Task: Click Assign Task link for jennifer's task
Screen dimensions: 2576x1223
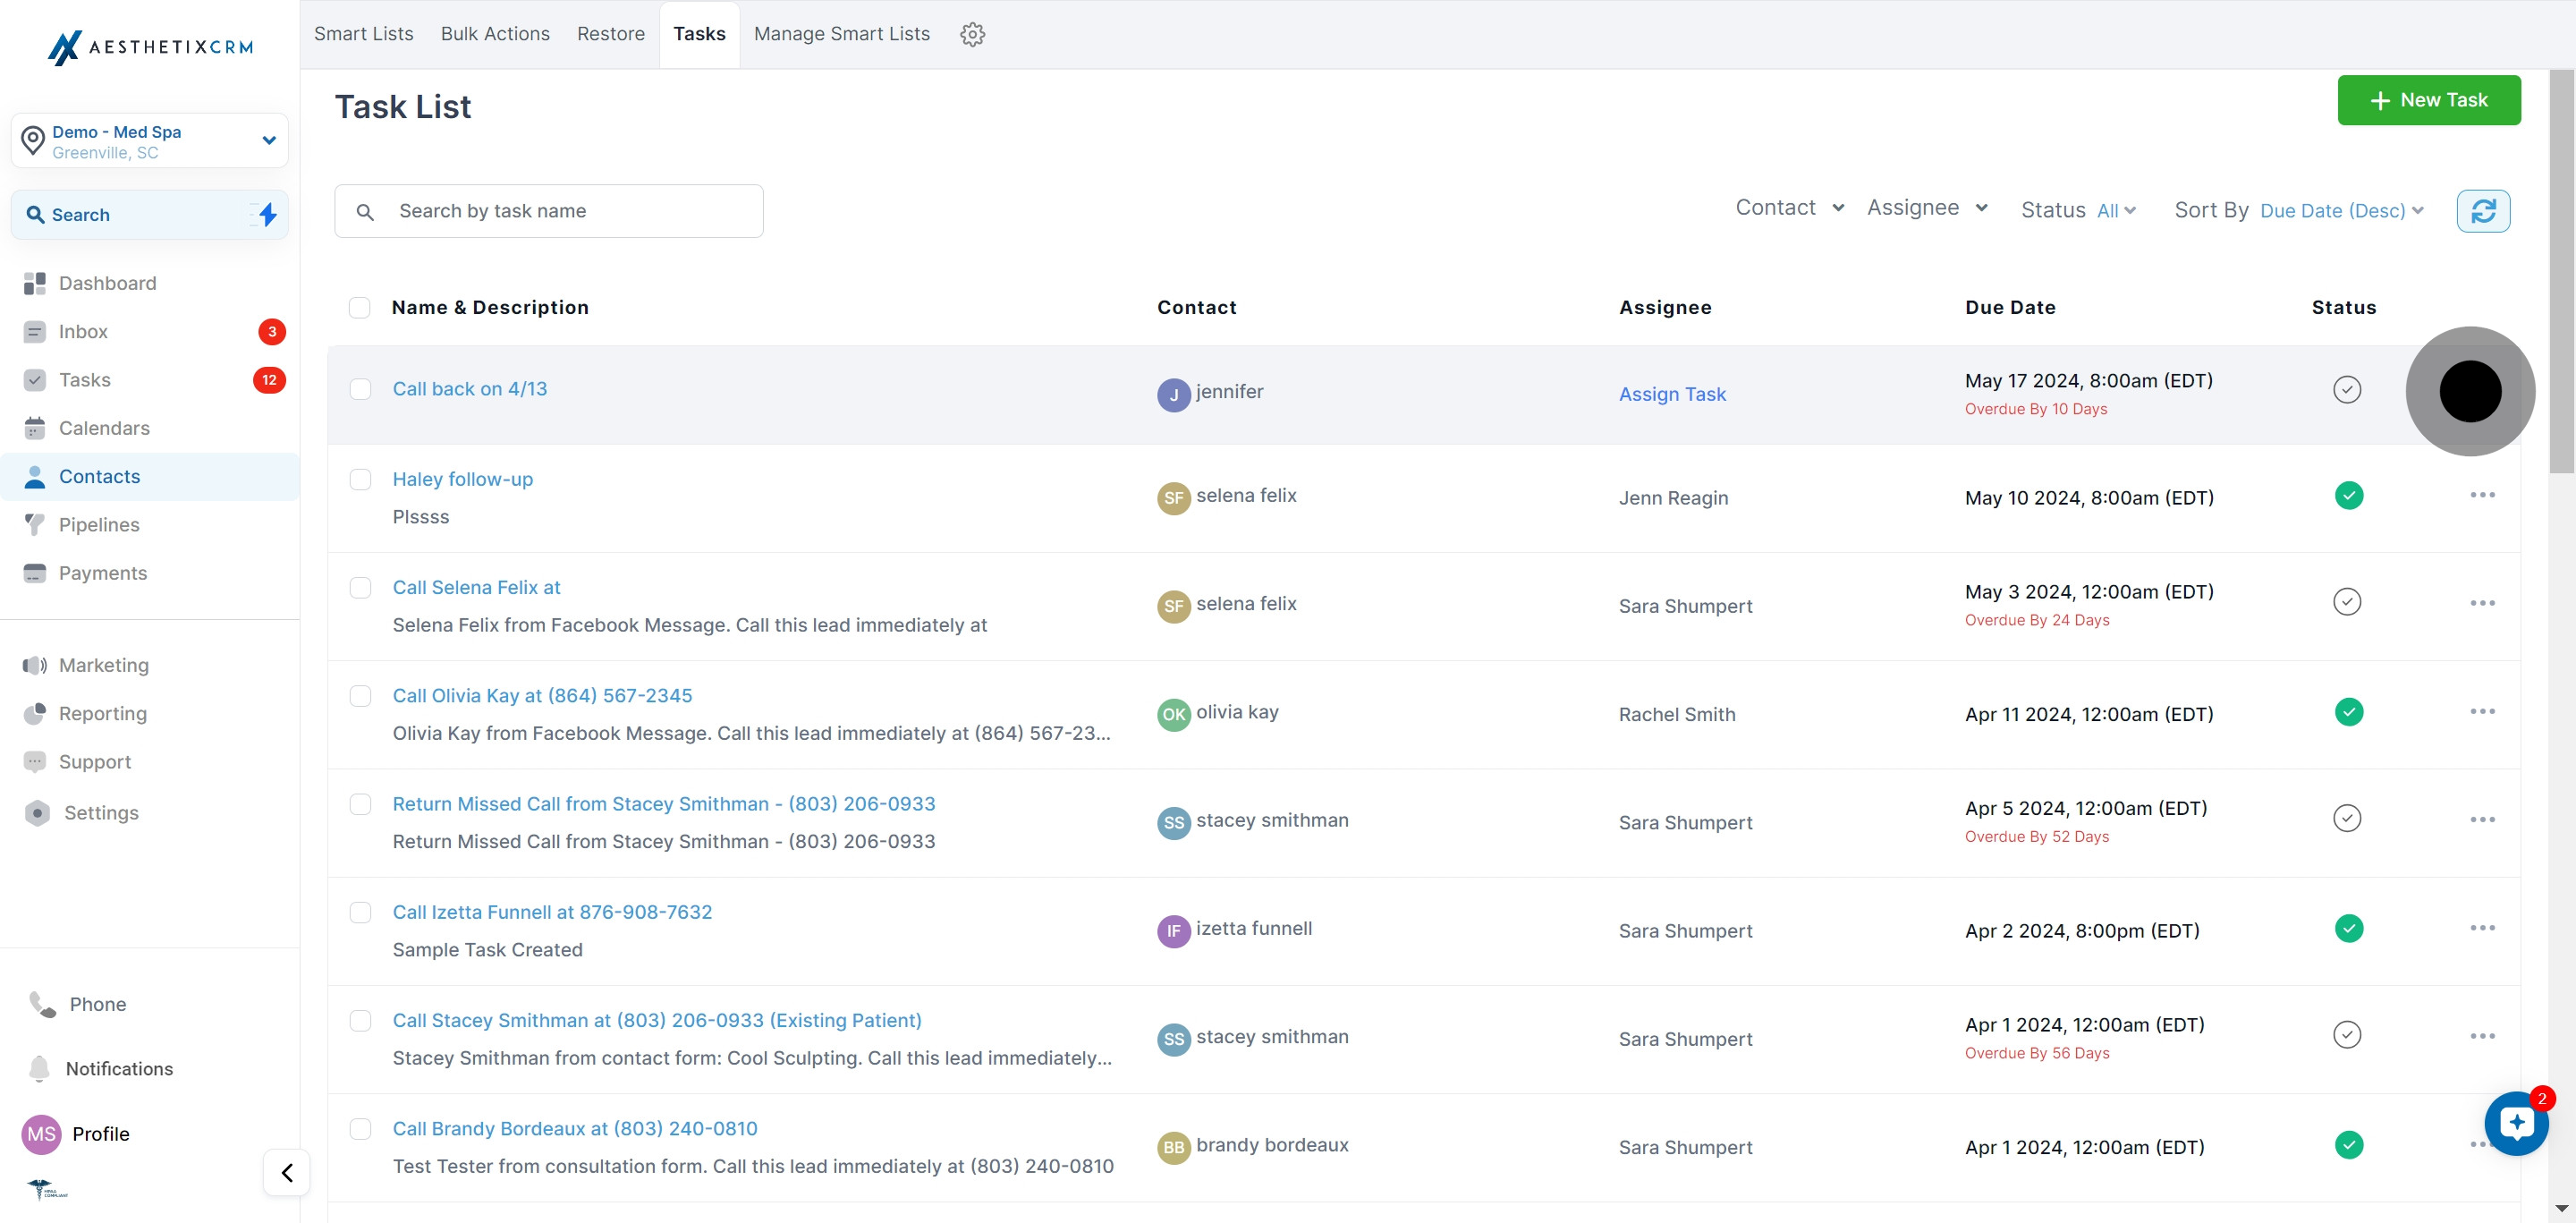Action: [x=1672, y=394]
